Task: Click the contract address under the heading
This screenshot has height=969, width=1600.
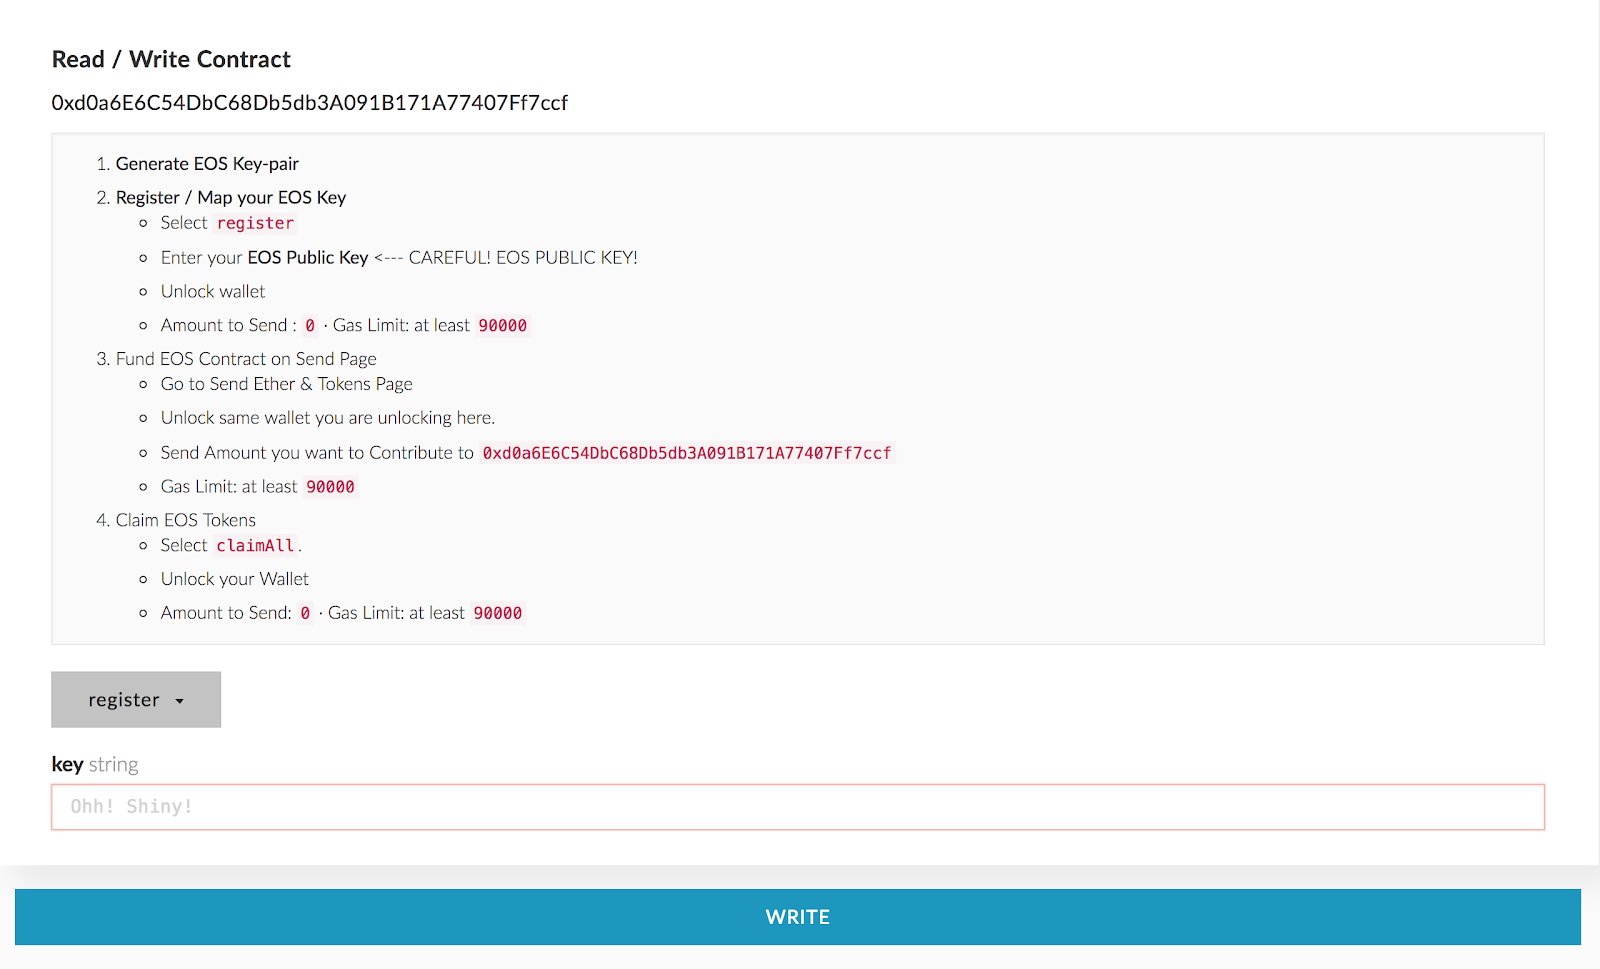Action: click(x=310, y=103)
